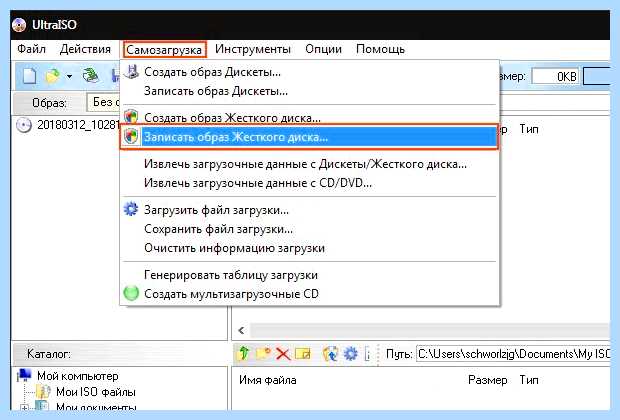
Task: Click the Каталог label header
Action: pos(49,354)
